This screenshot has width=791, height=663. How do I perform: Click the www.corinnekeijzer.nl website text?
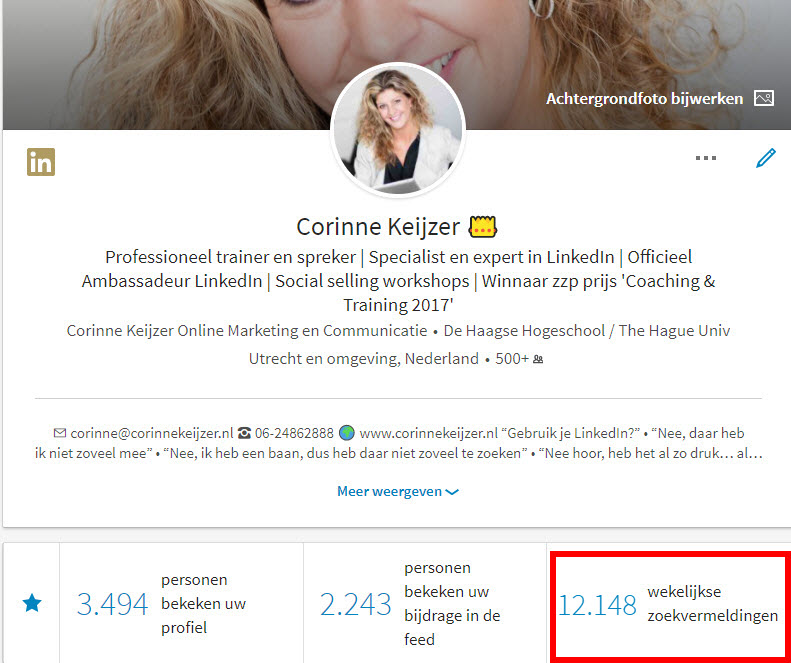coord(428,433)
